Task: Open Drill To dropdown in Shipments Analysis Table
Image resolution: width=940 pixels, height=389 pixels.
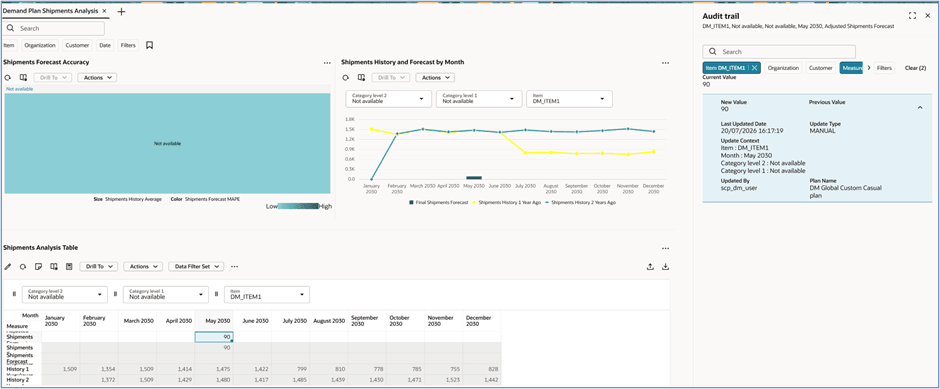Action: click(x=99, y=267)
